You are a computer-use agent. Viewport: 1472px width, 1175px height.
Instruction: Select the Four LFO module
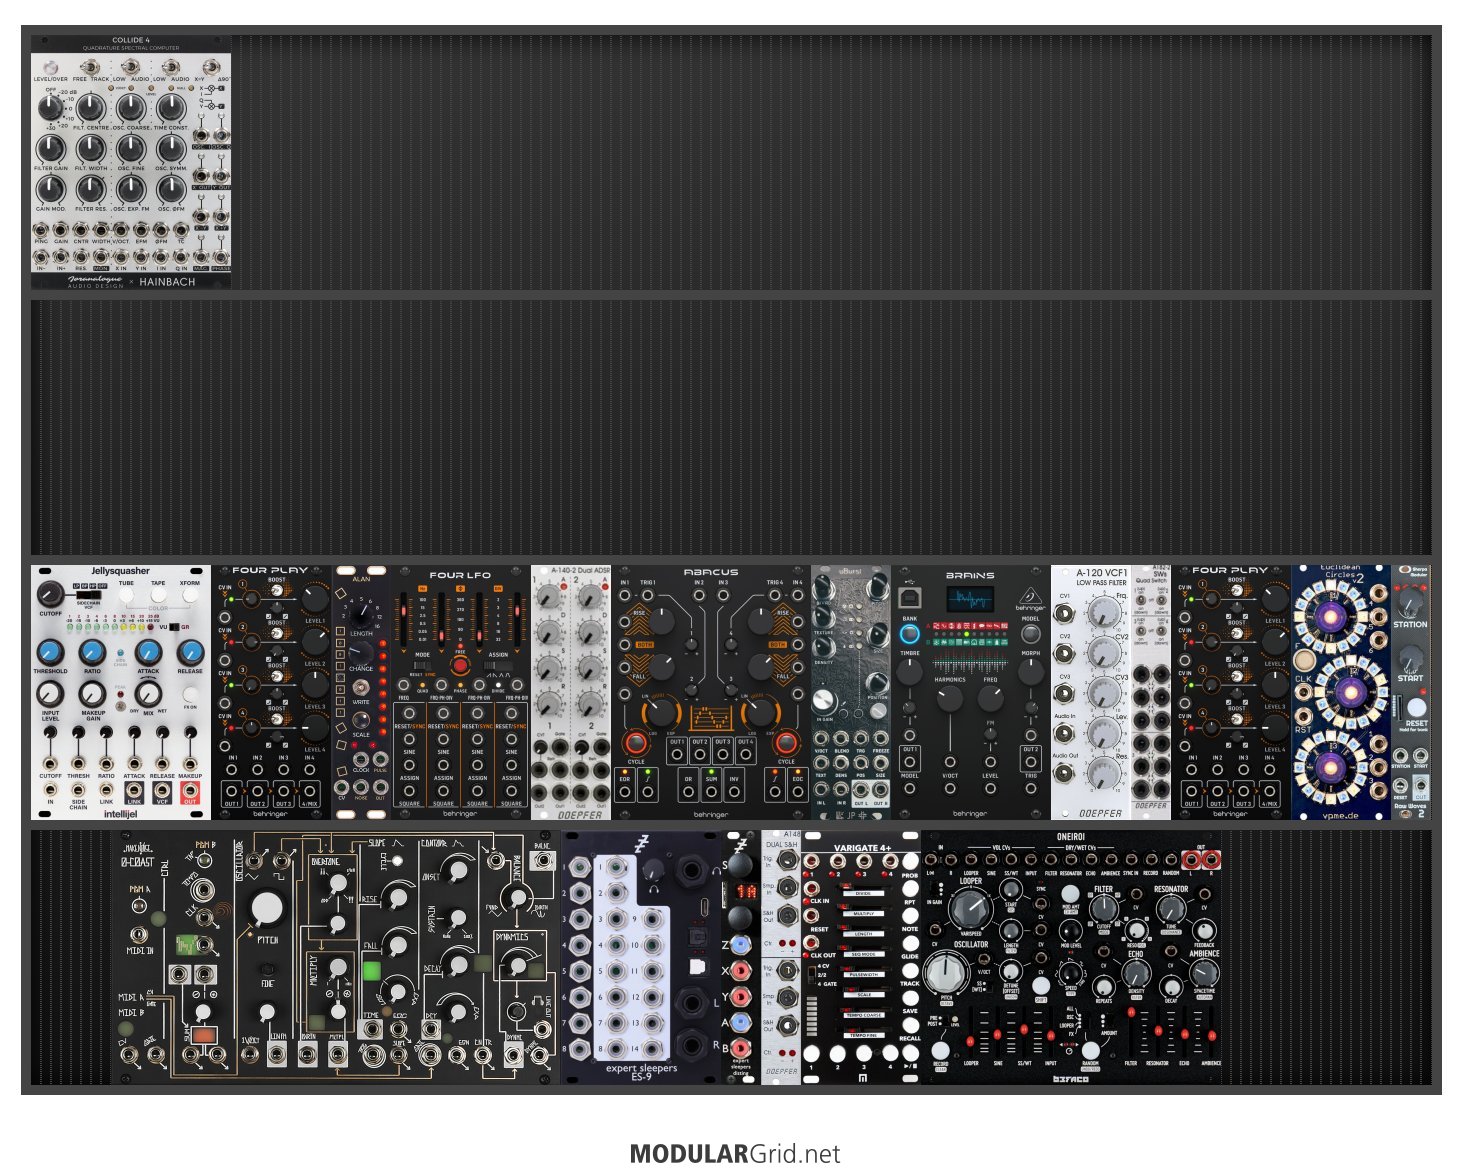pyautogui.click(x=460, y=693)
